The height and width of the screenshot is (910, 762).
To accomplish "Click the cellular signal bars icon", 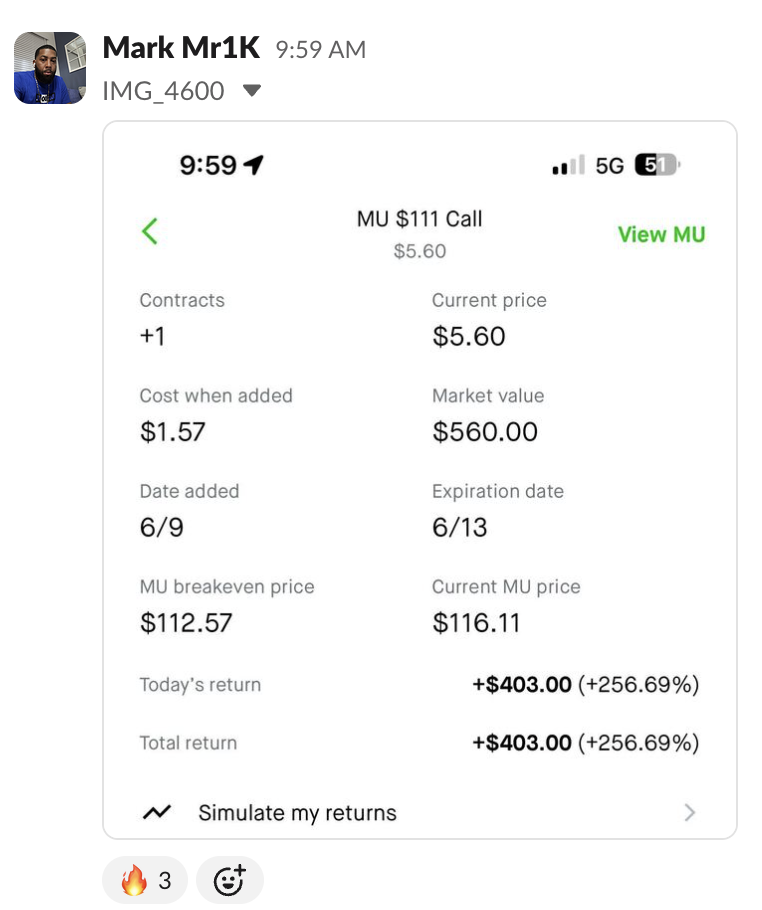I will 567,166.
